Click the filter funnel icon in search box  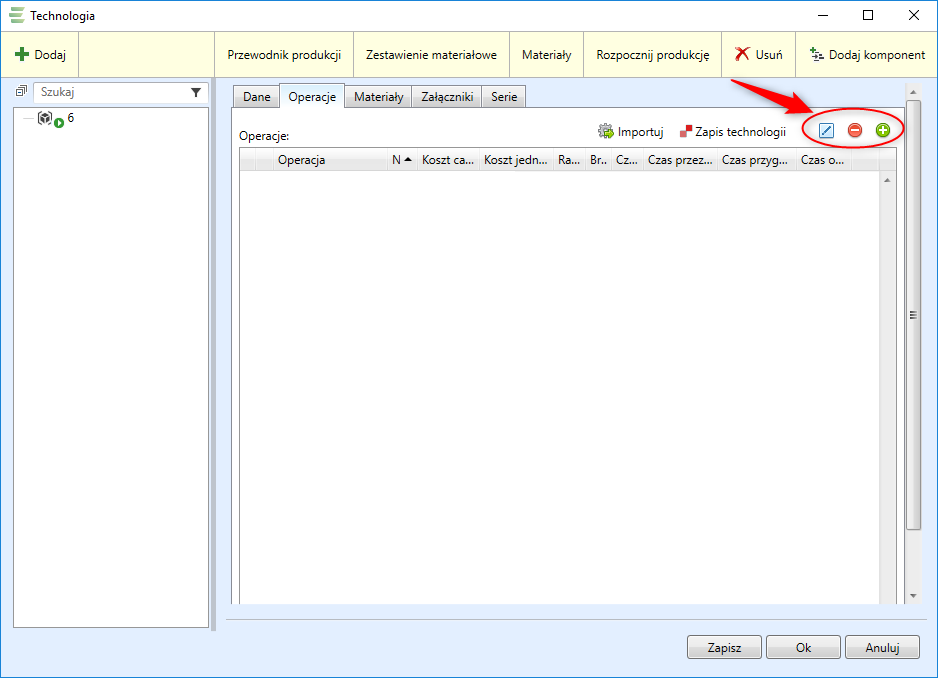[196, 92]
